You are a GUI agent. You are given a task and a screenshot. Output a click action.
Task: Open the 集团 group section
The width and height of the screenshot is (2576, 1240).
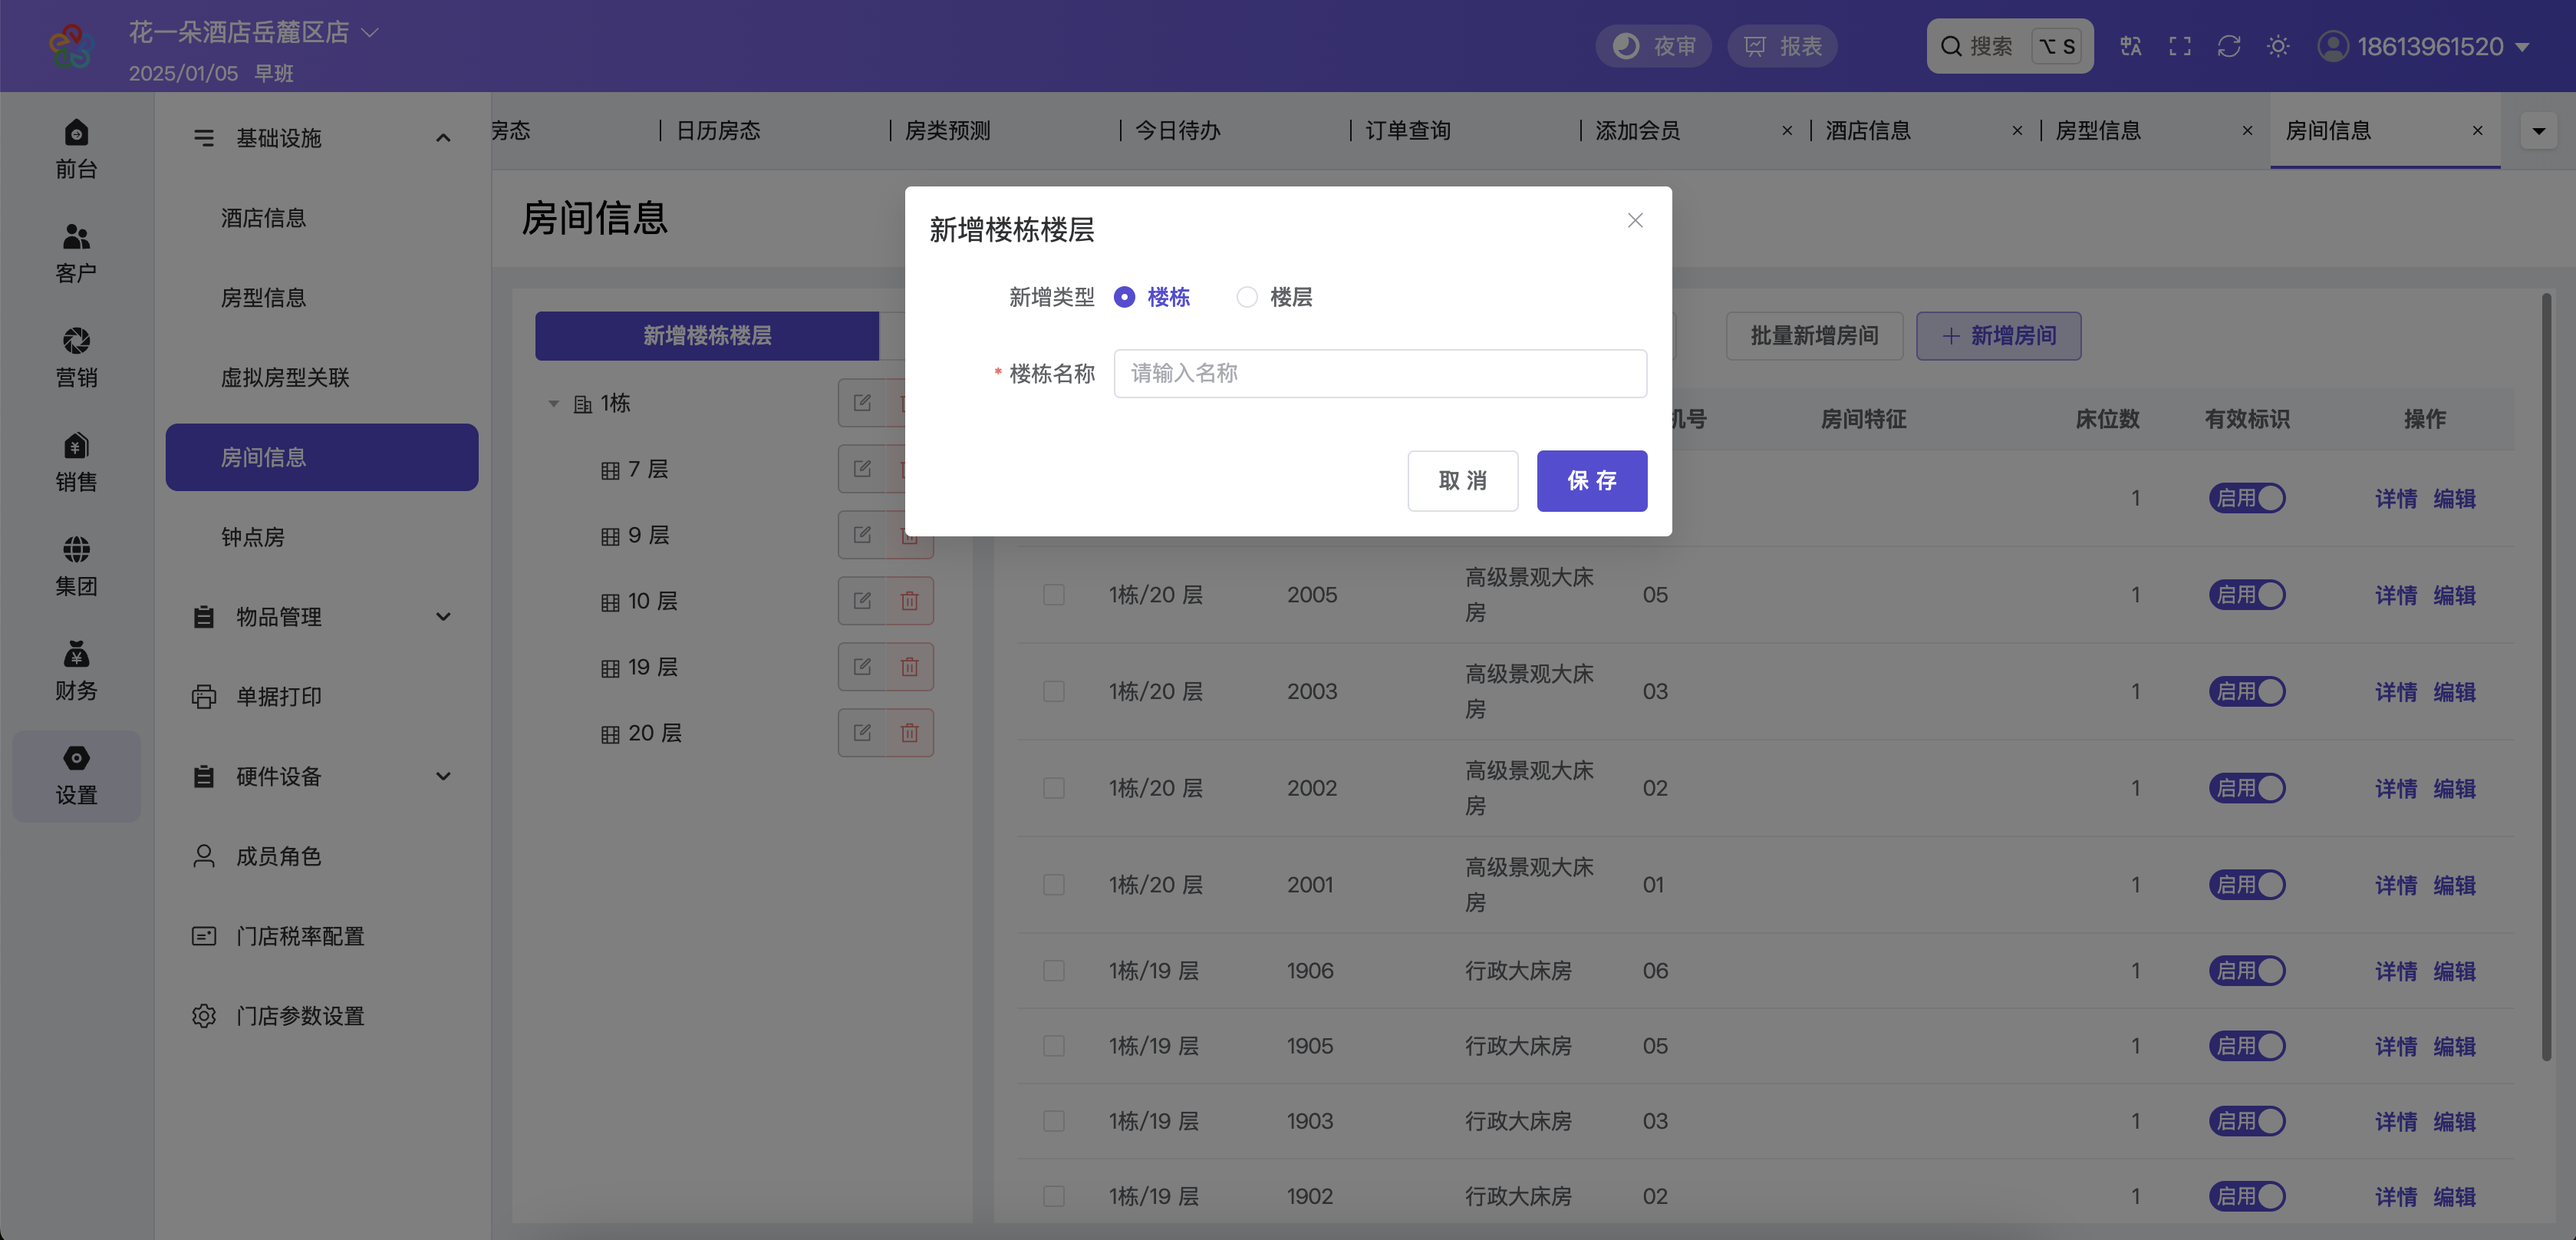pos(76,567)
